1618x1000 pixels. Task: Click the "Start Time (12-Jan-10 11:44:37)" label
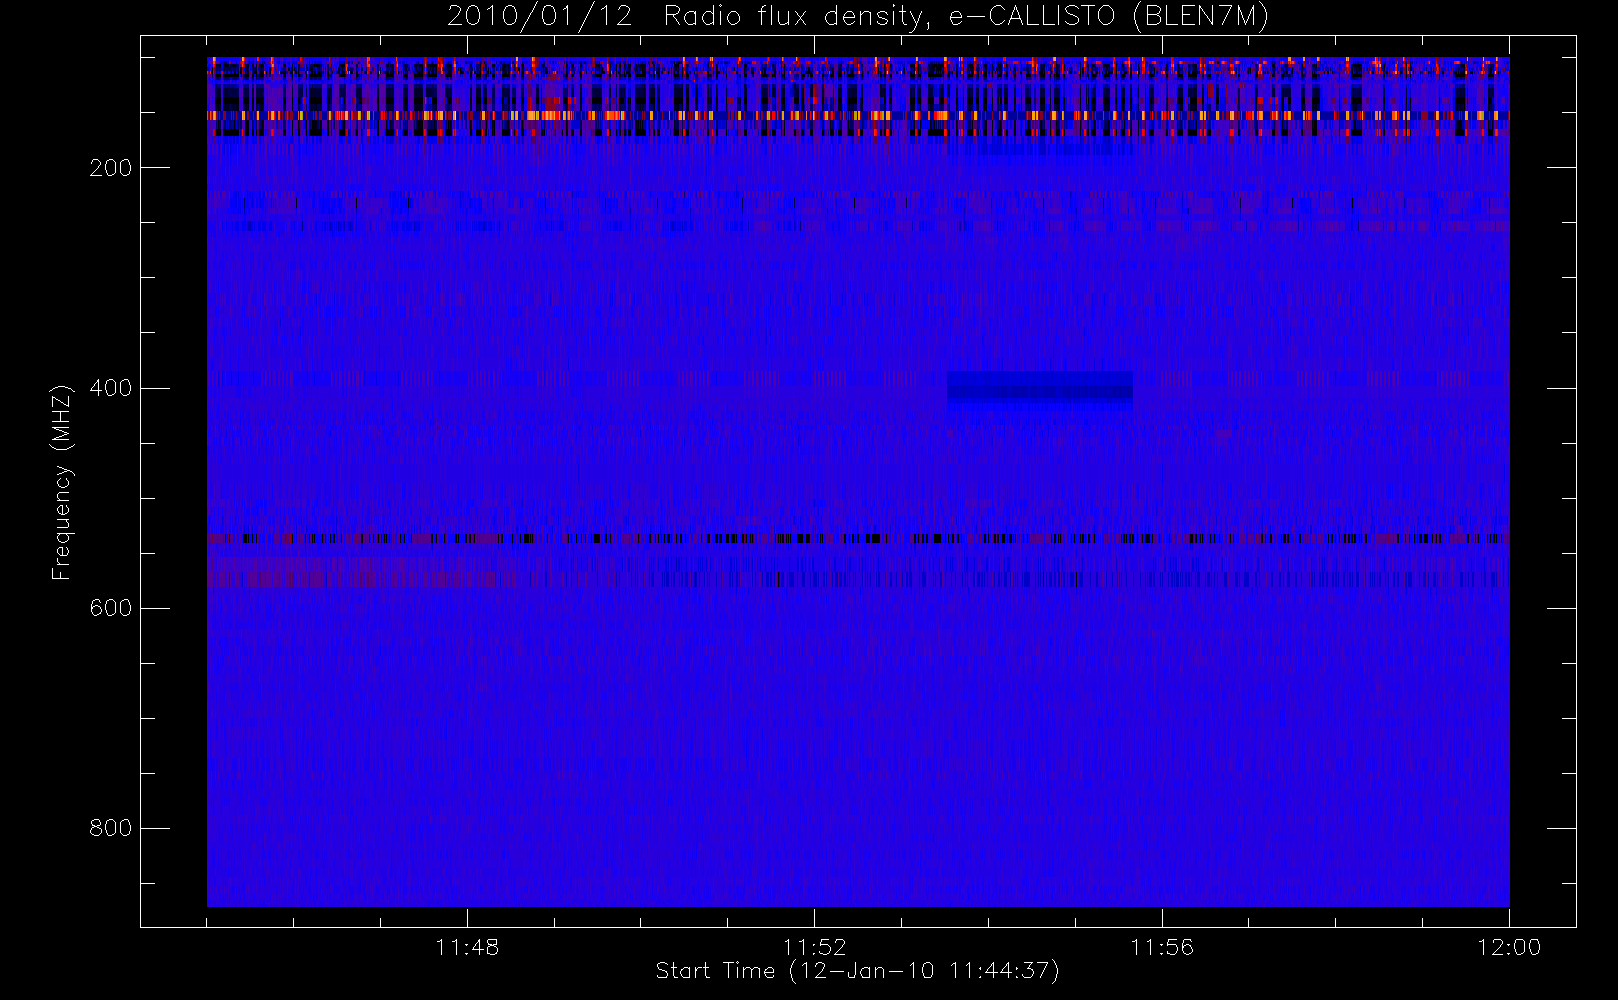tap(857, 971)
